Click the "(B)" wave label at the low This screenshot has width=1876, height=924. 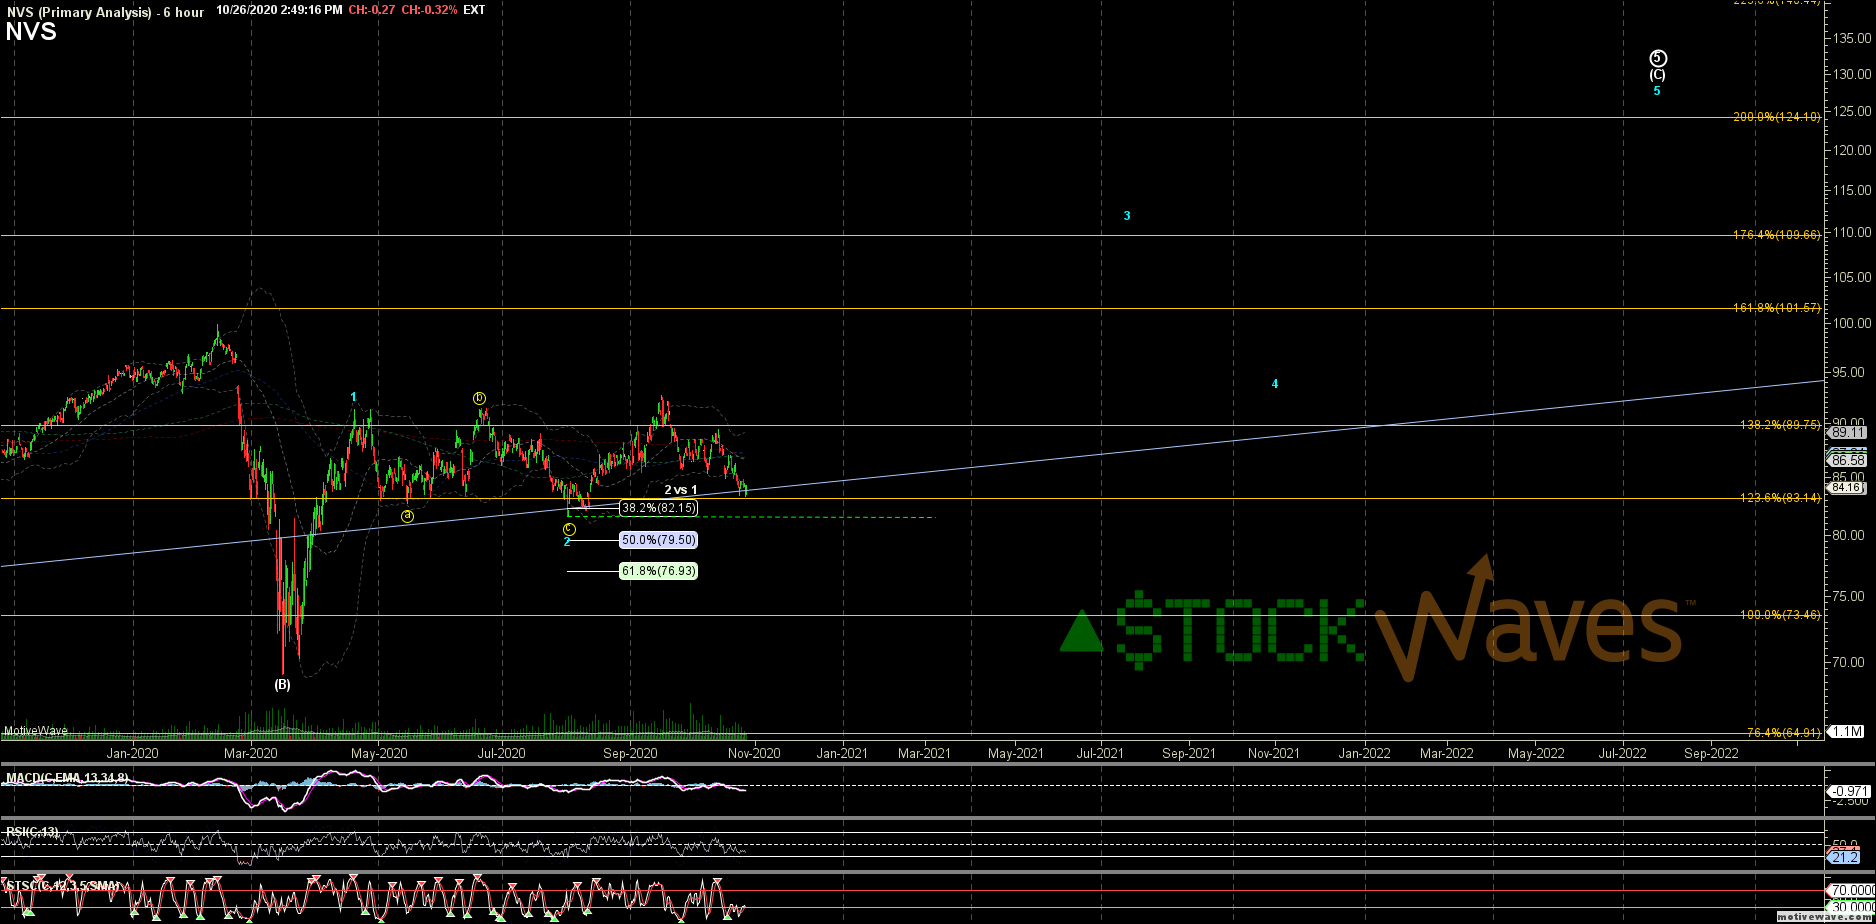point(283,685)
